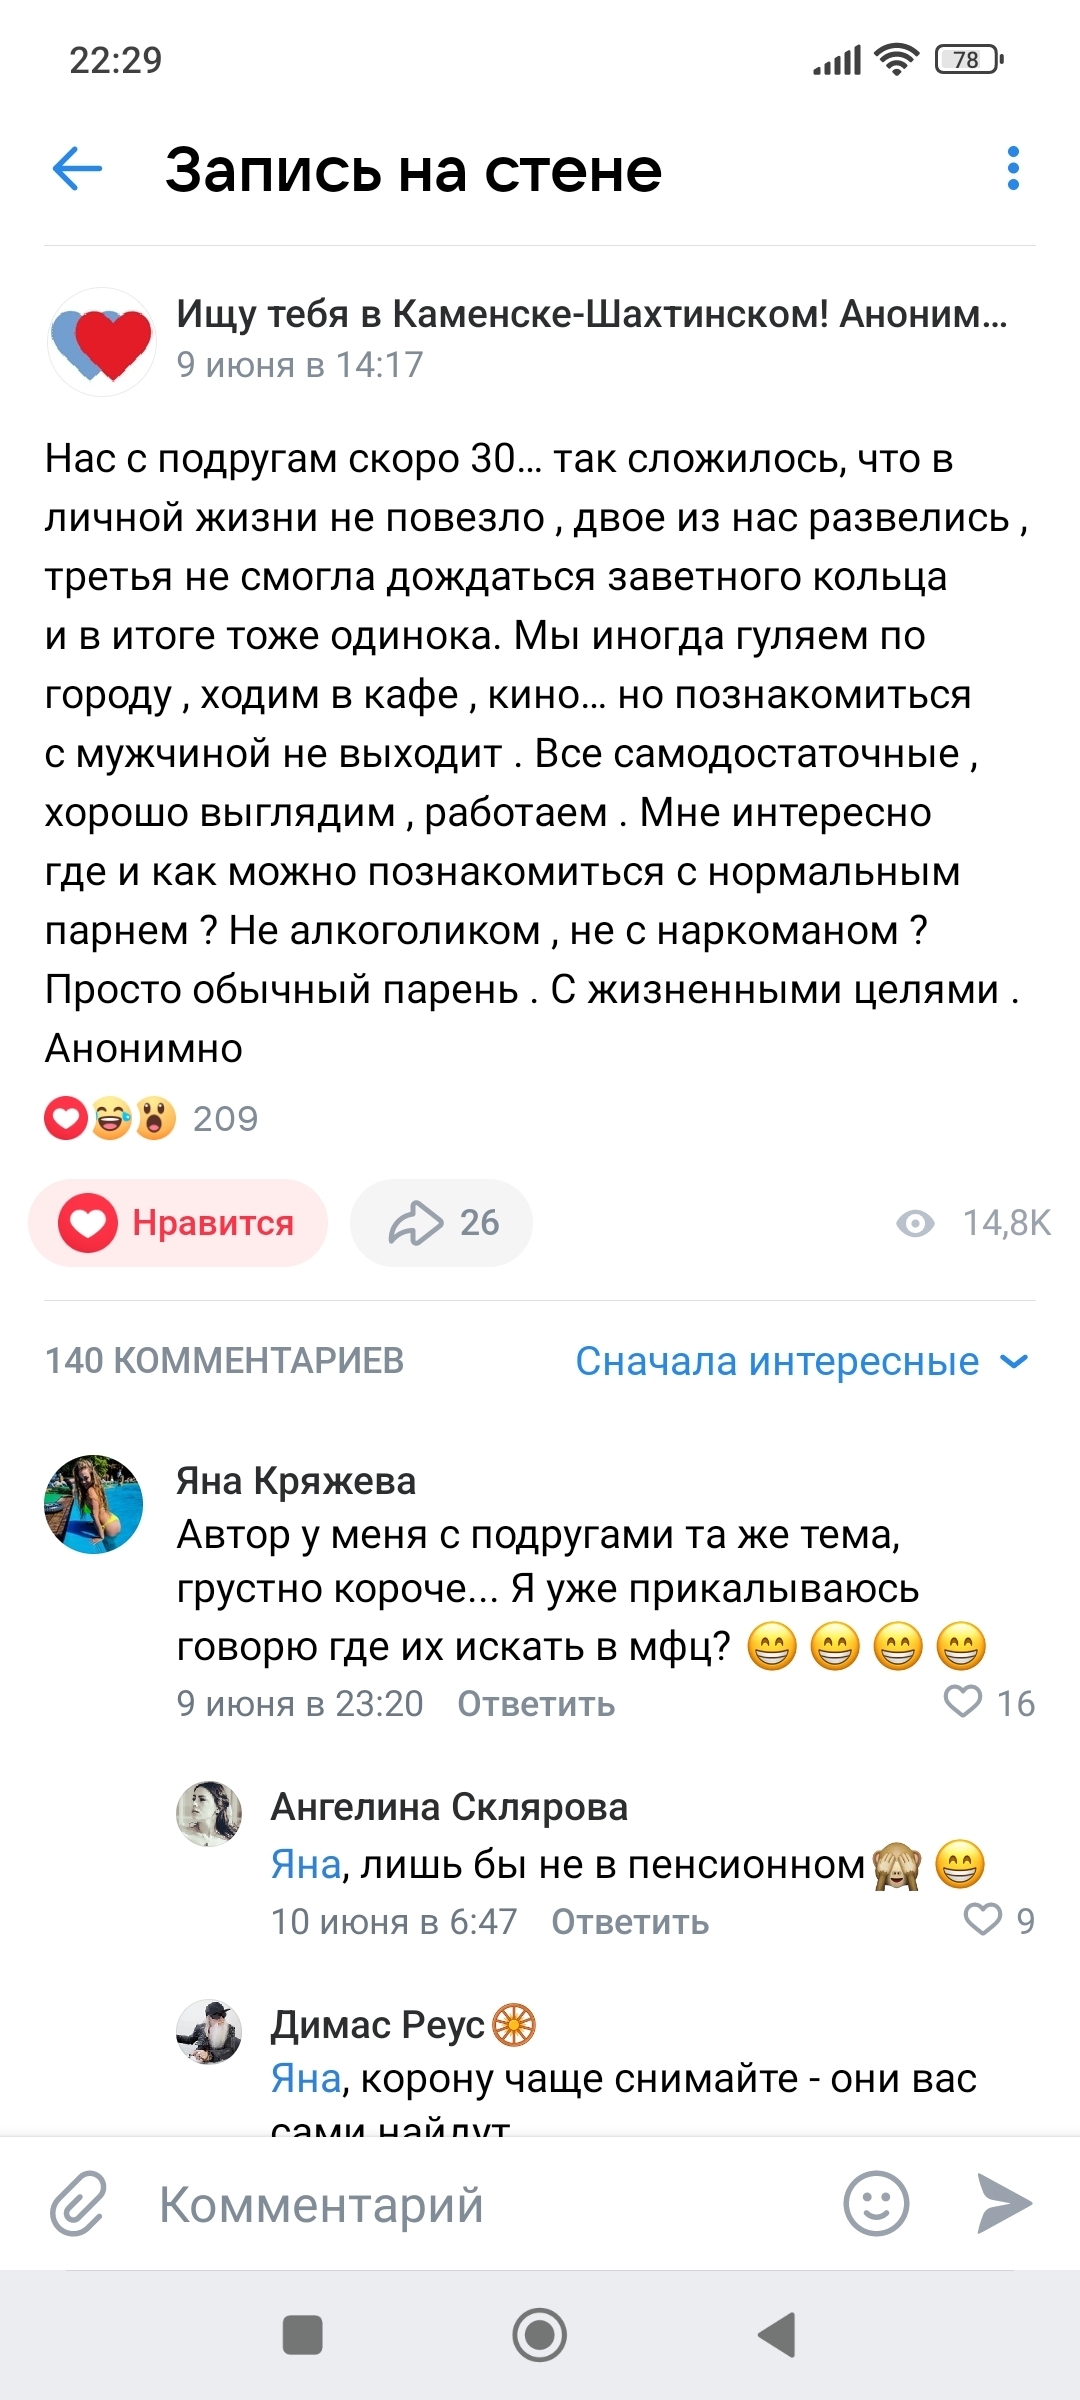Open Димас Реус's profile avatar
Screen dimensions: 1080x2400
209,2032
